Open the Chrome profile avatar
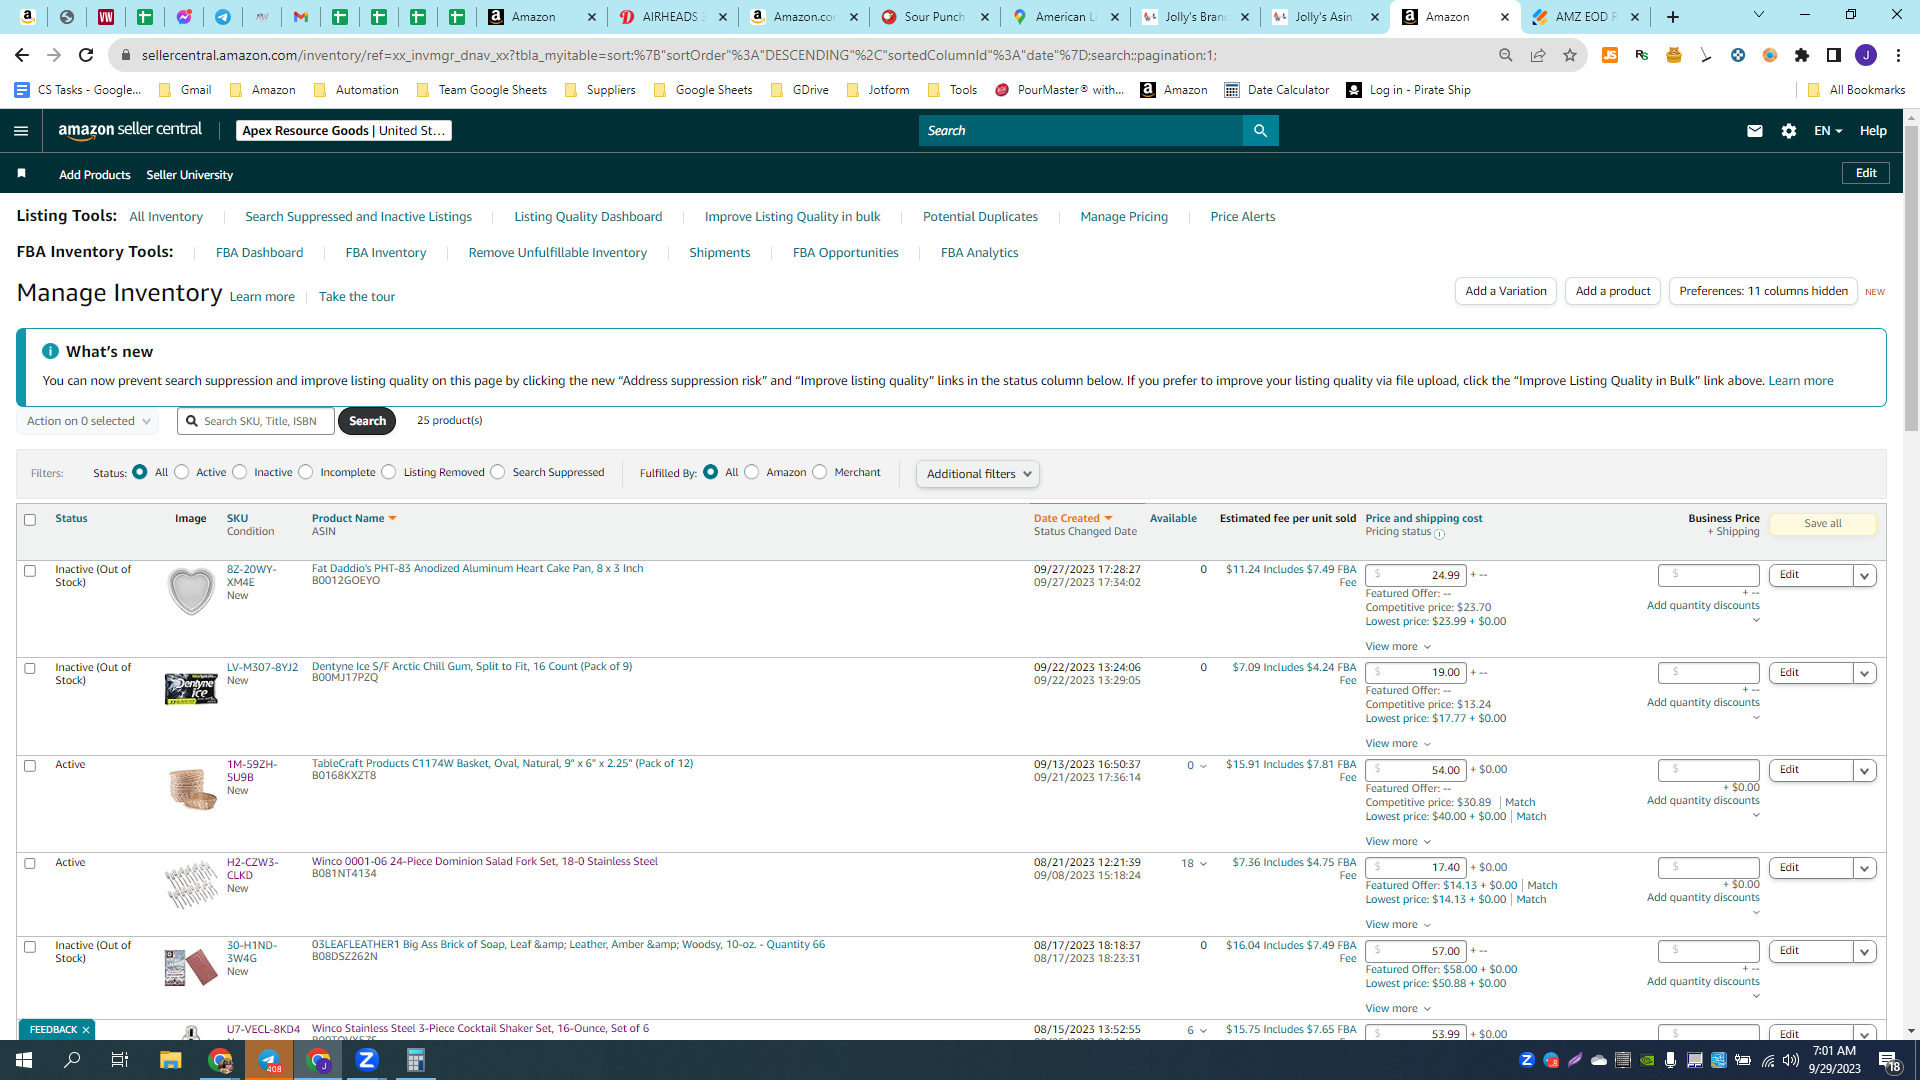The width and height of the screenshot is (1920, 1080). (x=1866, y=55)
